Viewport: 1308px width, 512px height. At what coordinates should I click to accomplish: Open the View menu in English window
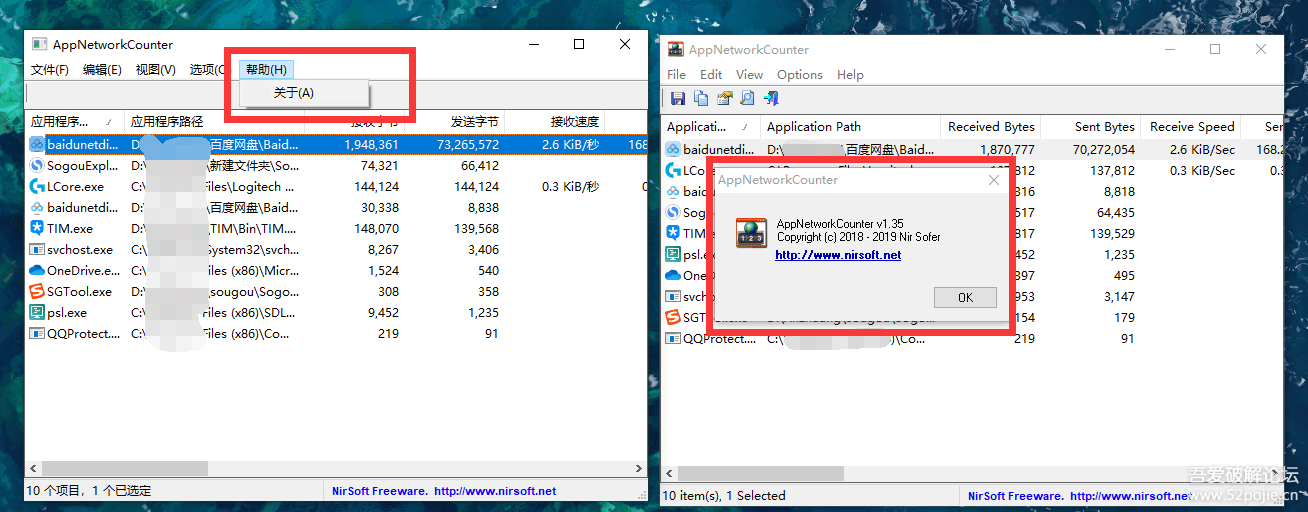pyautogui.click(x=749, y=74)
